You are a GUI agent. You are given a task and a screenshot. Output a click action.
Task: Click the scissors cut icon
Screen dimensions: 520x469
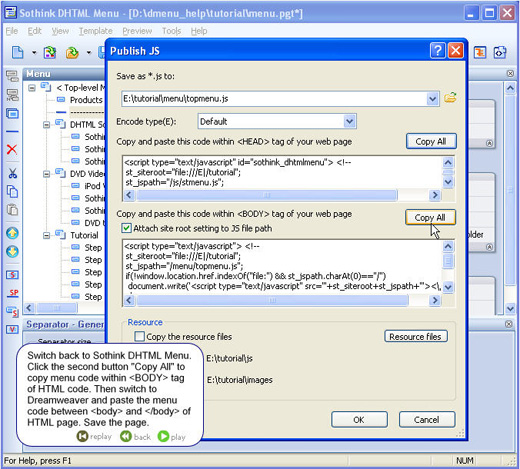pyautogui.click(x=12, y=173)
